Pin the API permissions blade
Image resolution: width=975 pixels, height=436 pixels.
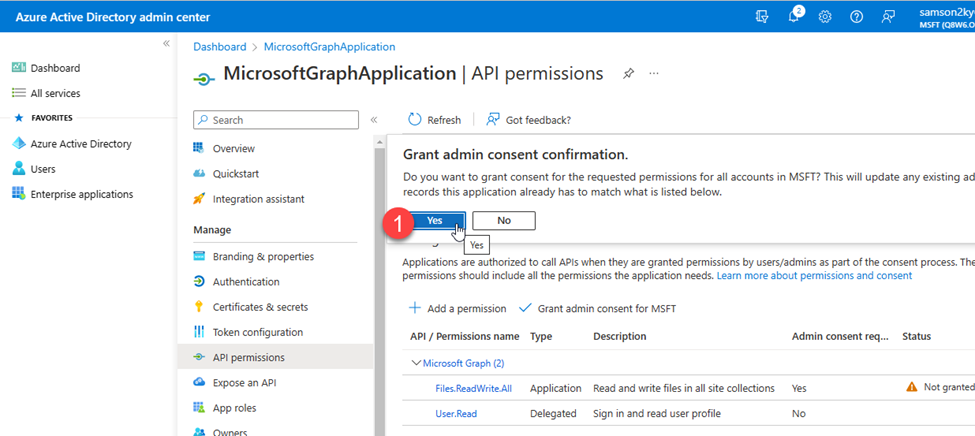click(628, 73)
